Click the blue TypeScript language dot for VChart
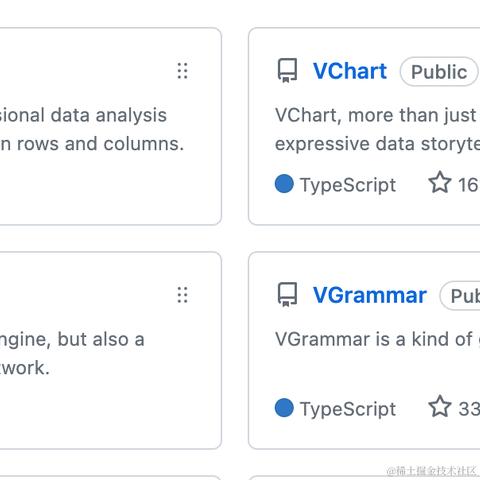The image size is (480, 480). [284, 184]
